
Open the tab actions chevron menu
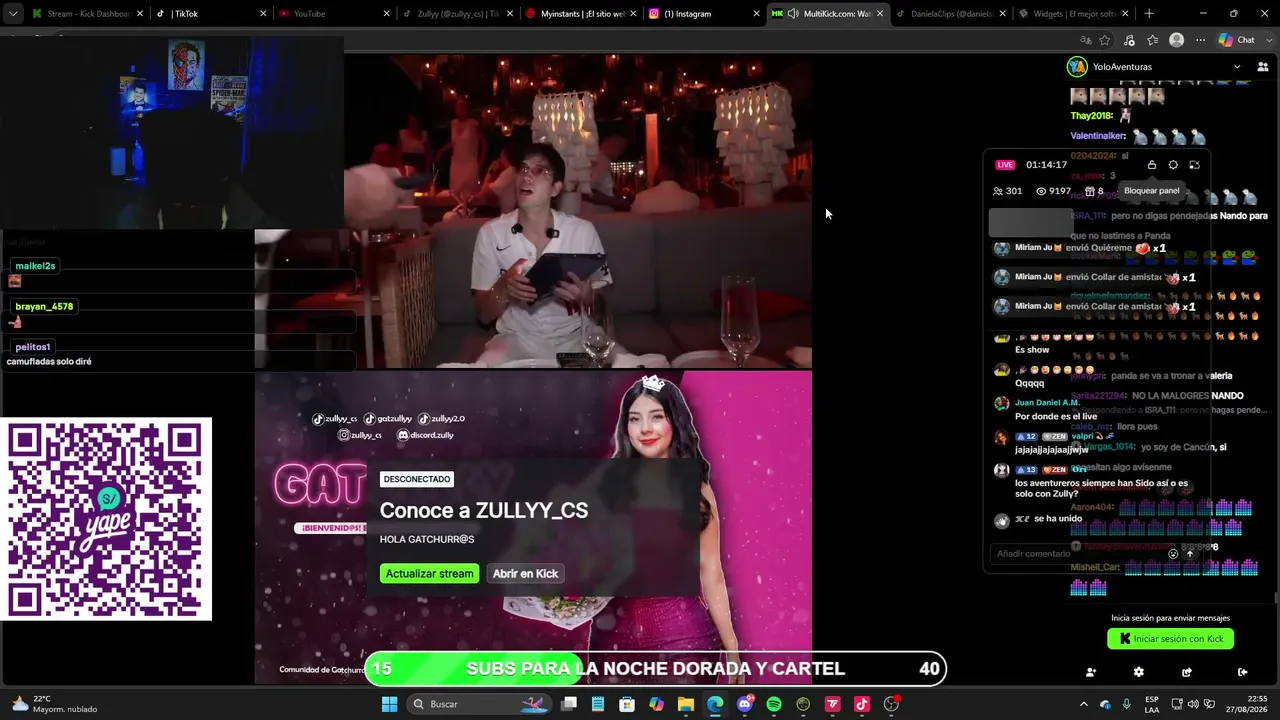pyautogui.click(x=12, y=14)
